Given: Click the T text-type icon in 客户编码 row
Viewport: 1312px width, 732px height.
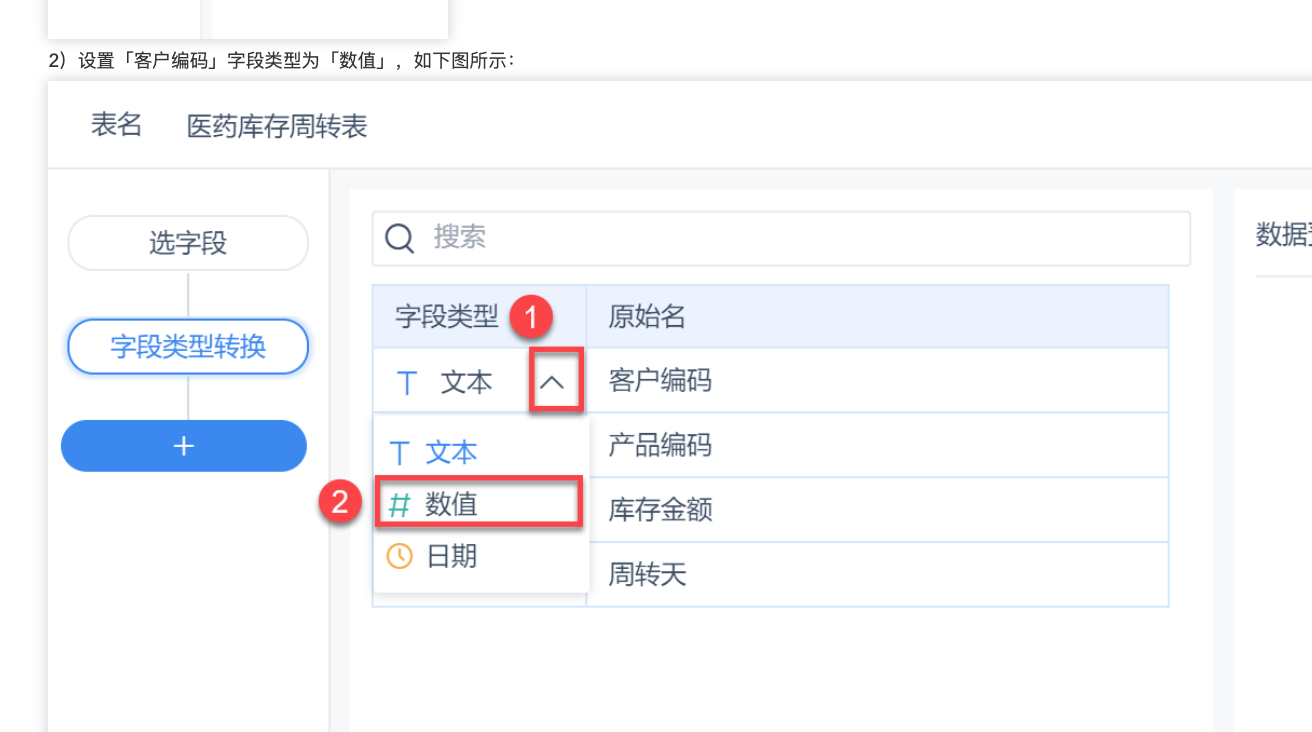Looking at the screenshot, I should pyautogui.click(x=406, y=382).
